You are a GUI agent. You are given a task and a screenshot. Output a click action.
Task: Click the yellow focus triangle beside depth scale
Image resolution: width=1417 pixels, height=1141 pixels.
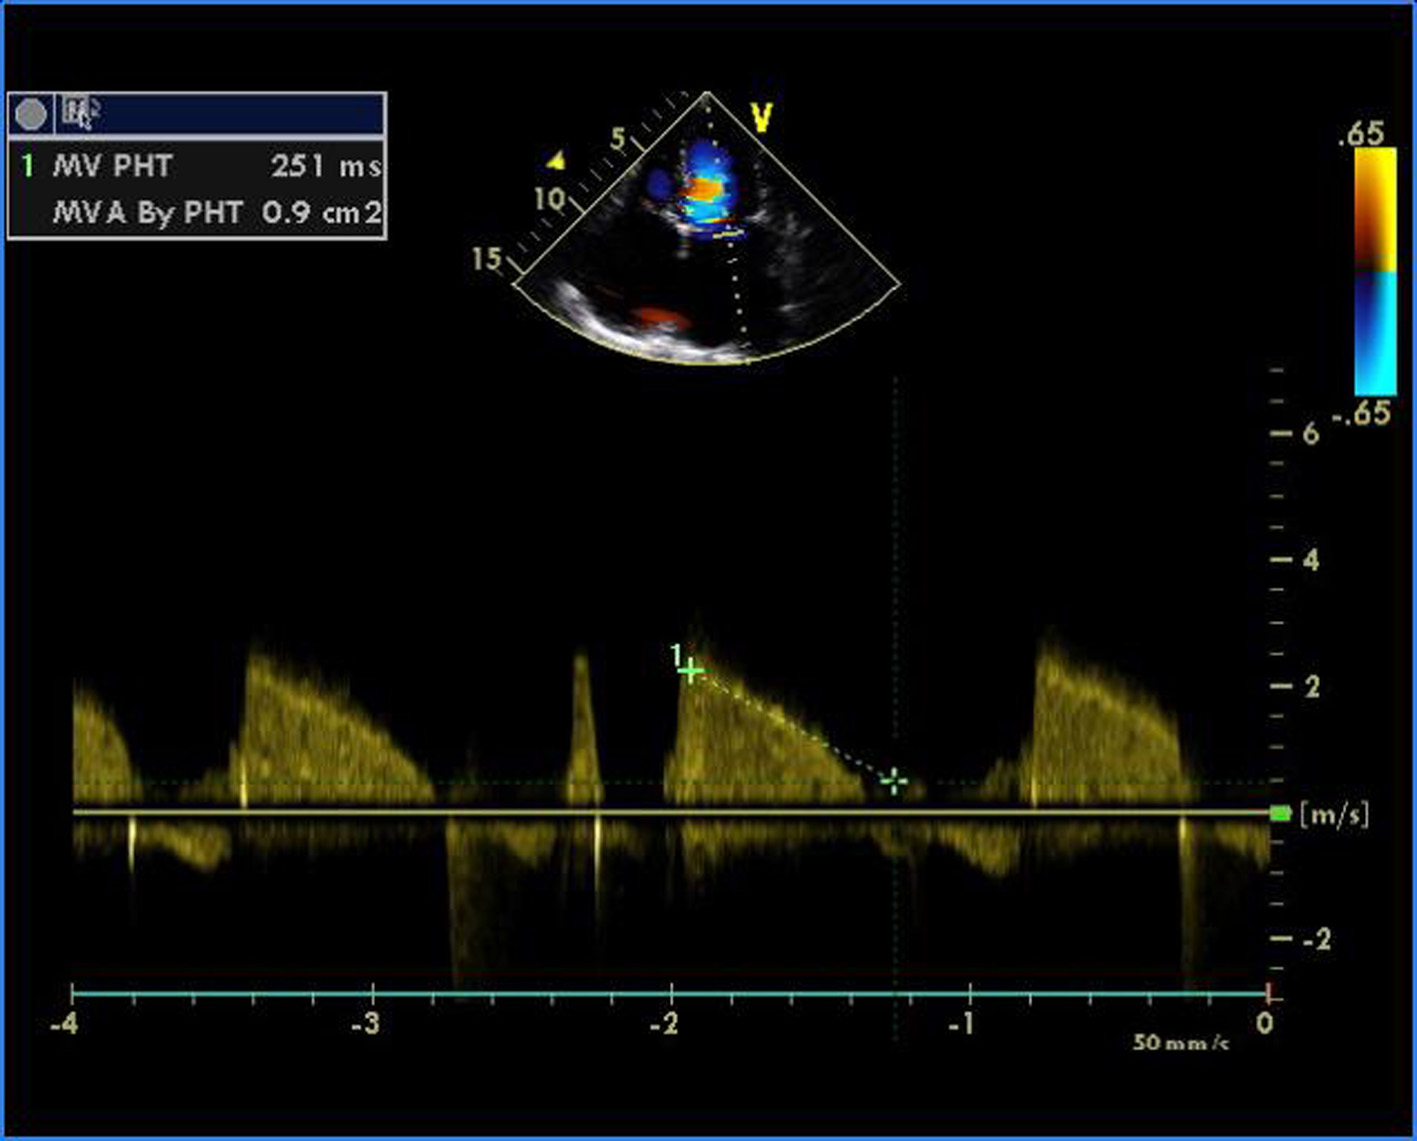[x=555, y=159]
